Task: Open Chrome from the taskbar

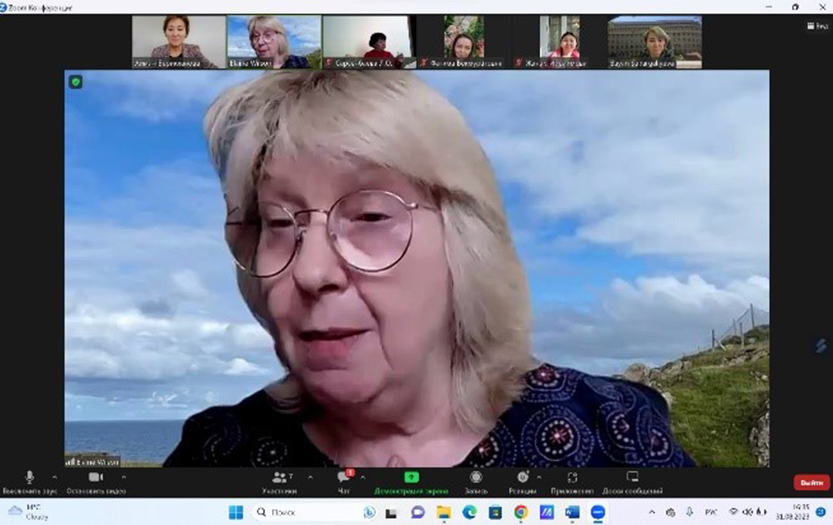Action: point(520,512)
